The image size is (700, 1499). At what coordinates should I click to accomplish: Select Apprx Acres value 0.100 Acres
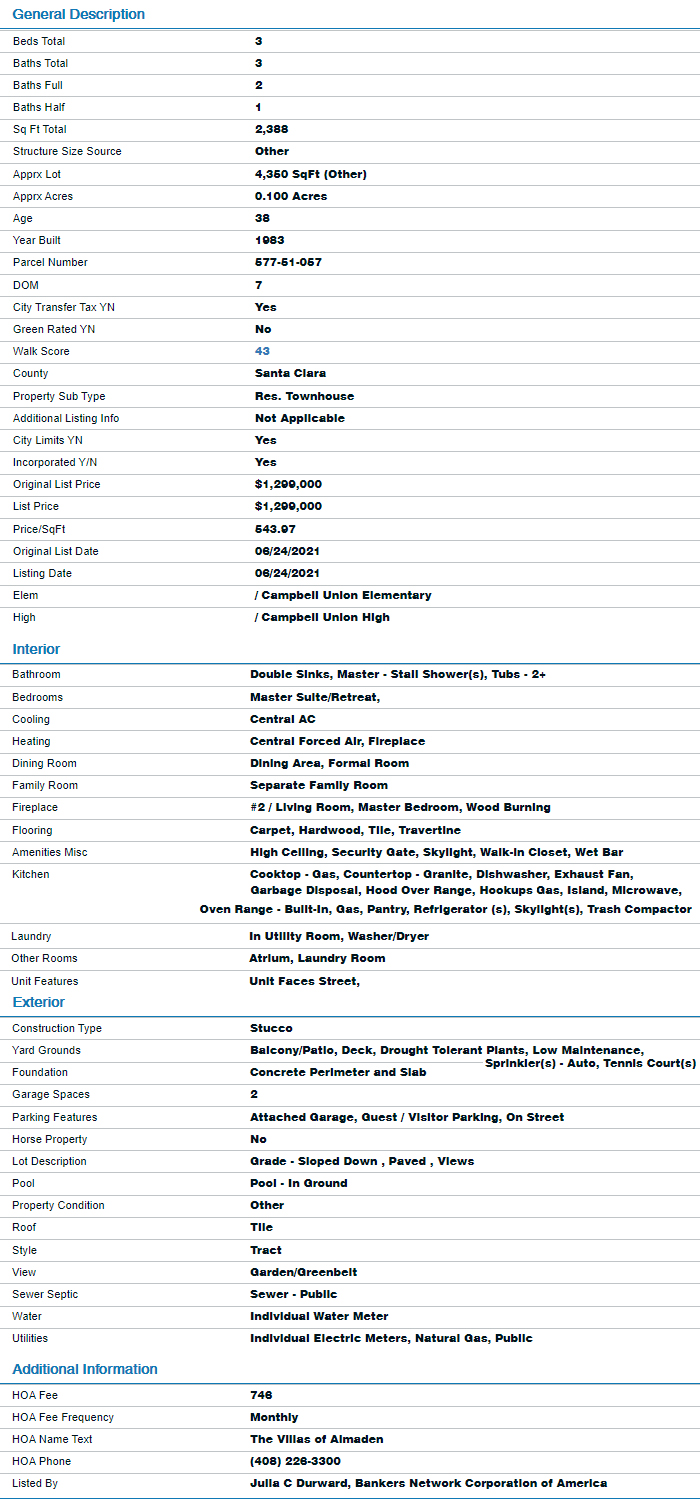[291, 196]
